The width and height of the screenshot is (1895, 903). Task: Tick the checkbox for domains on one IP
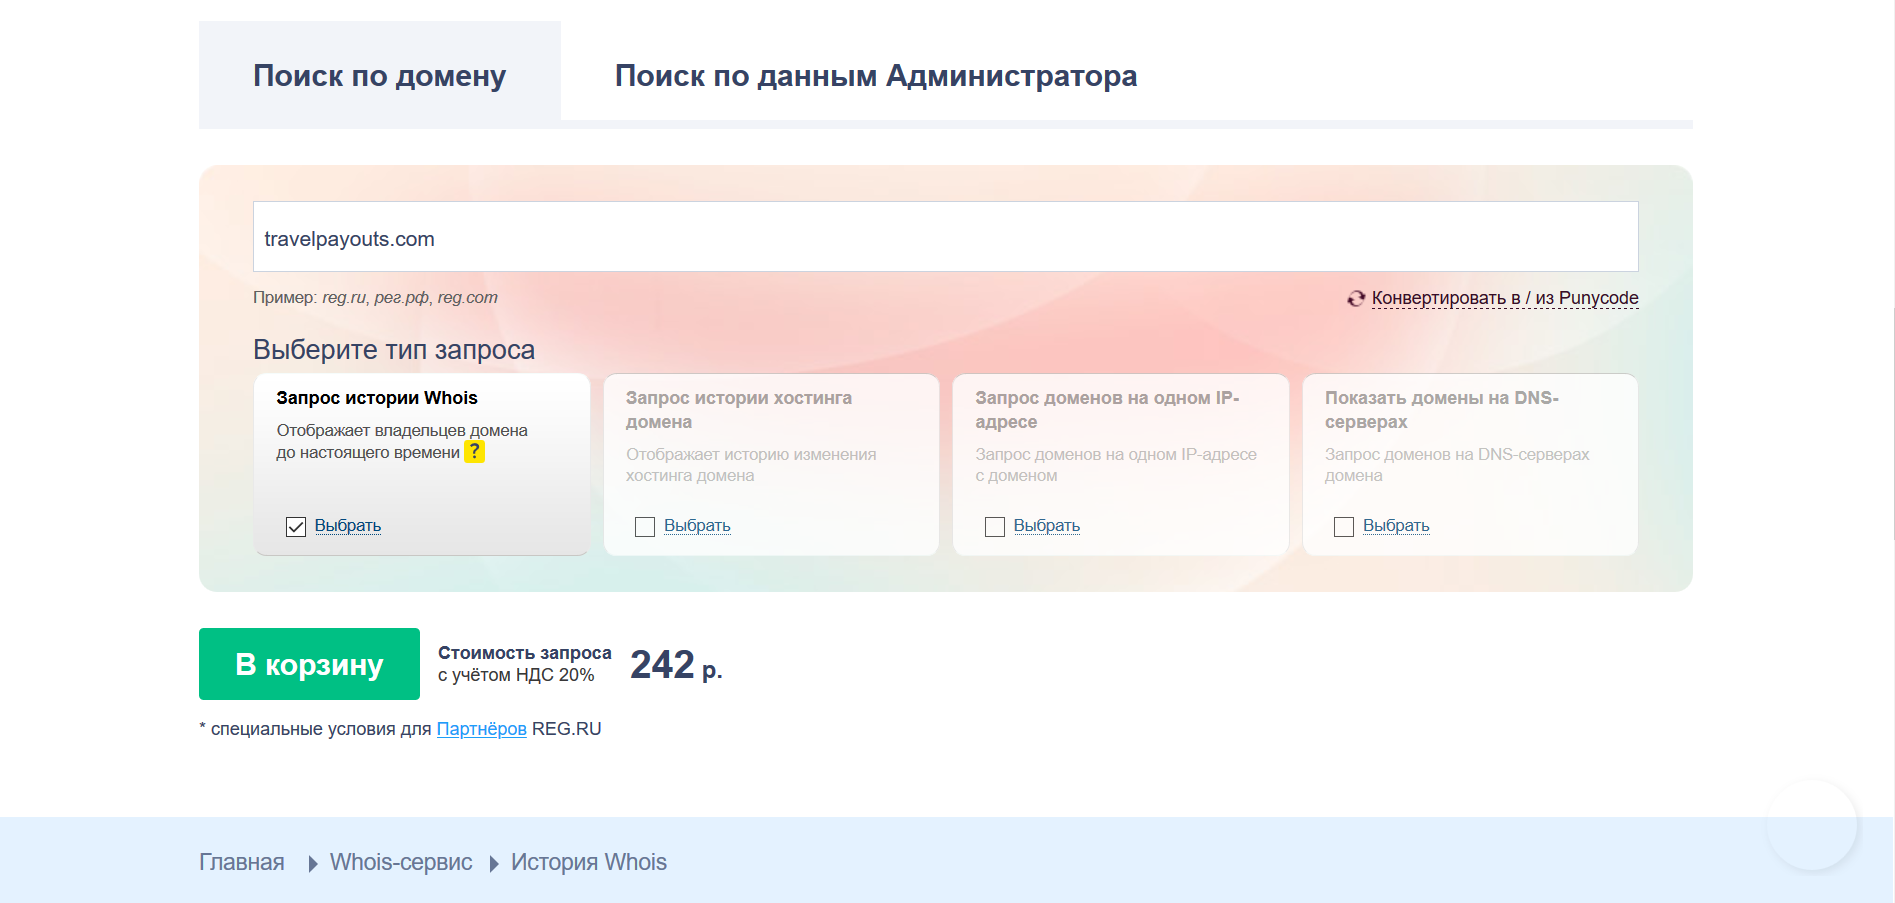coord(995,527)
